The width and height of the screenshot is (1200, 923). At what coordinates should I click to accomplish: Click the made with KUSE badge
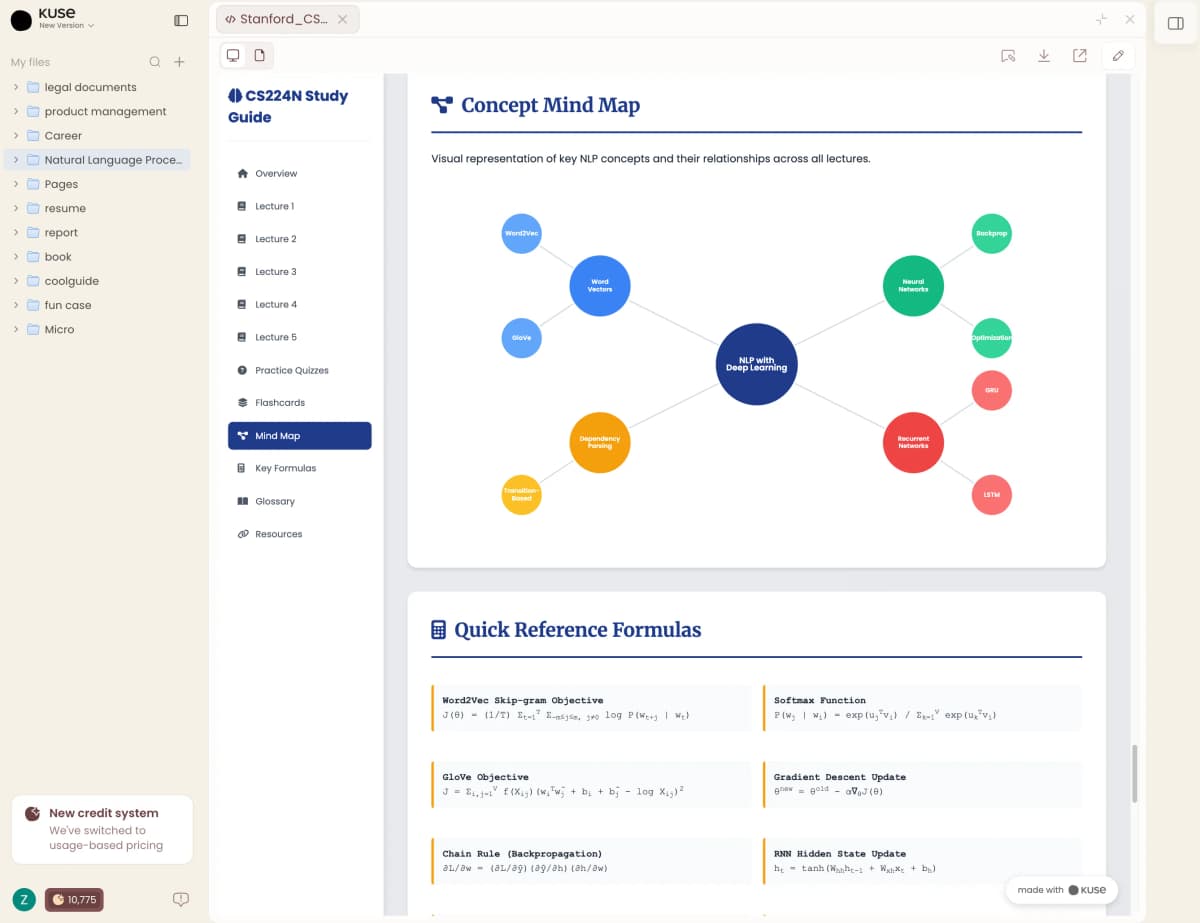click(1061, 890)
